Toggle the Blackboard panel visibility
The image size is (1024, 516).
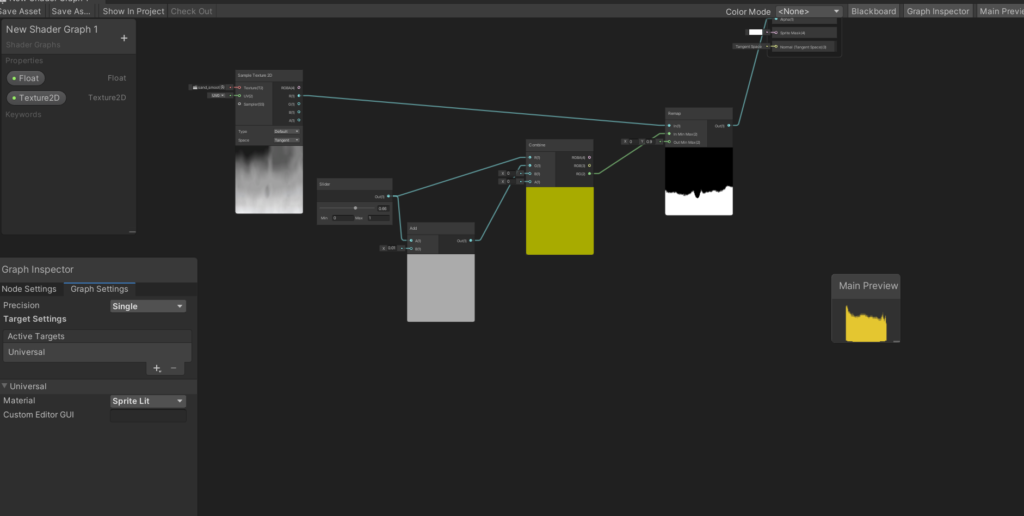[873, 11]
